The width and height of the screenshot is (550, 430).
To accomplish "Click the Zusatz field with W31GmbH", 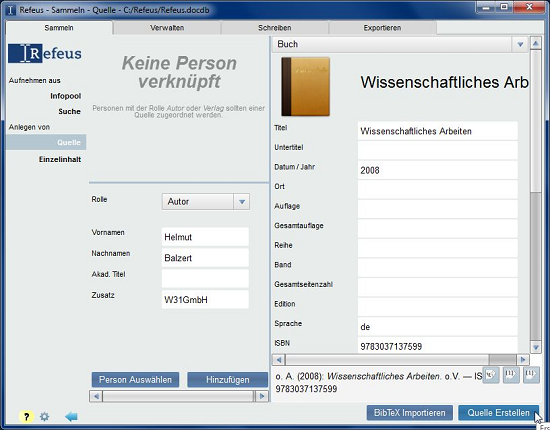I will pyautogui.click(x=205, y=300).
